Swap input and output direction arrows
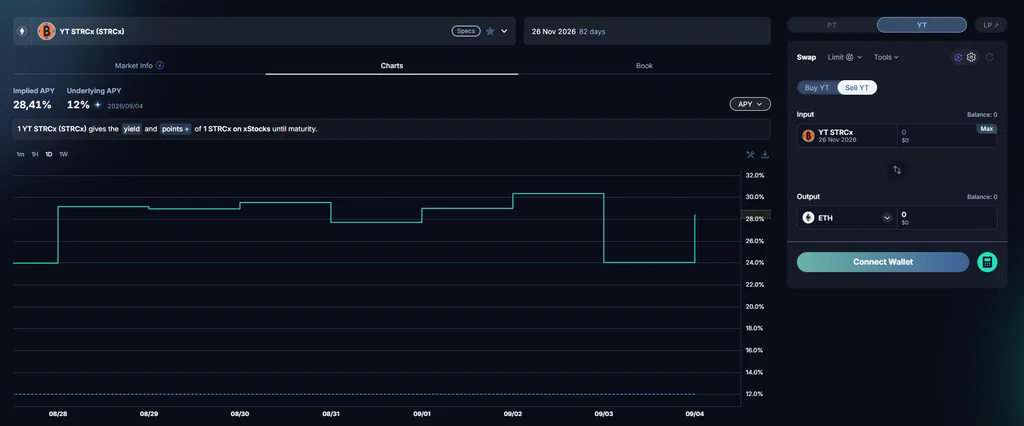This screenshot has width=1024, height=426. pyautogui.click(x=897, y=170)
